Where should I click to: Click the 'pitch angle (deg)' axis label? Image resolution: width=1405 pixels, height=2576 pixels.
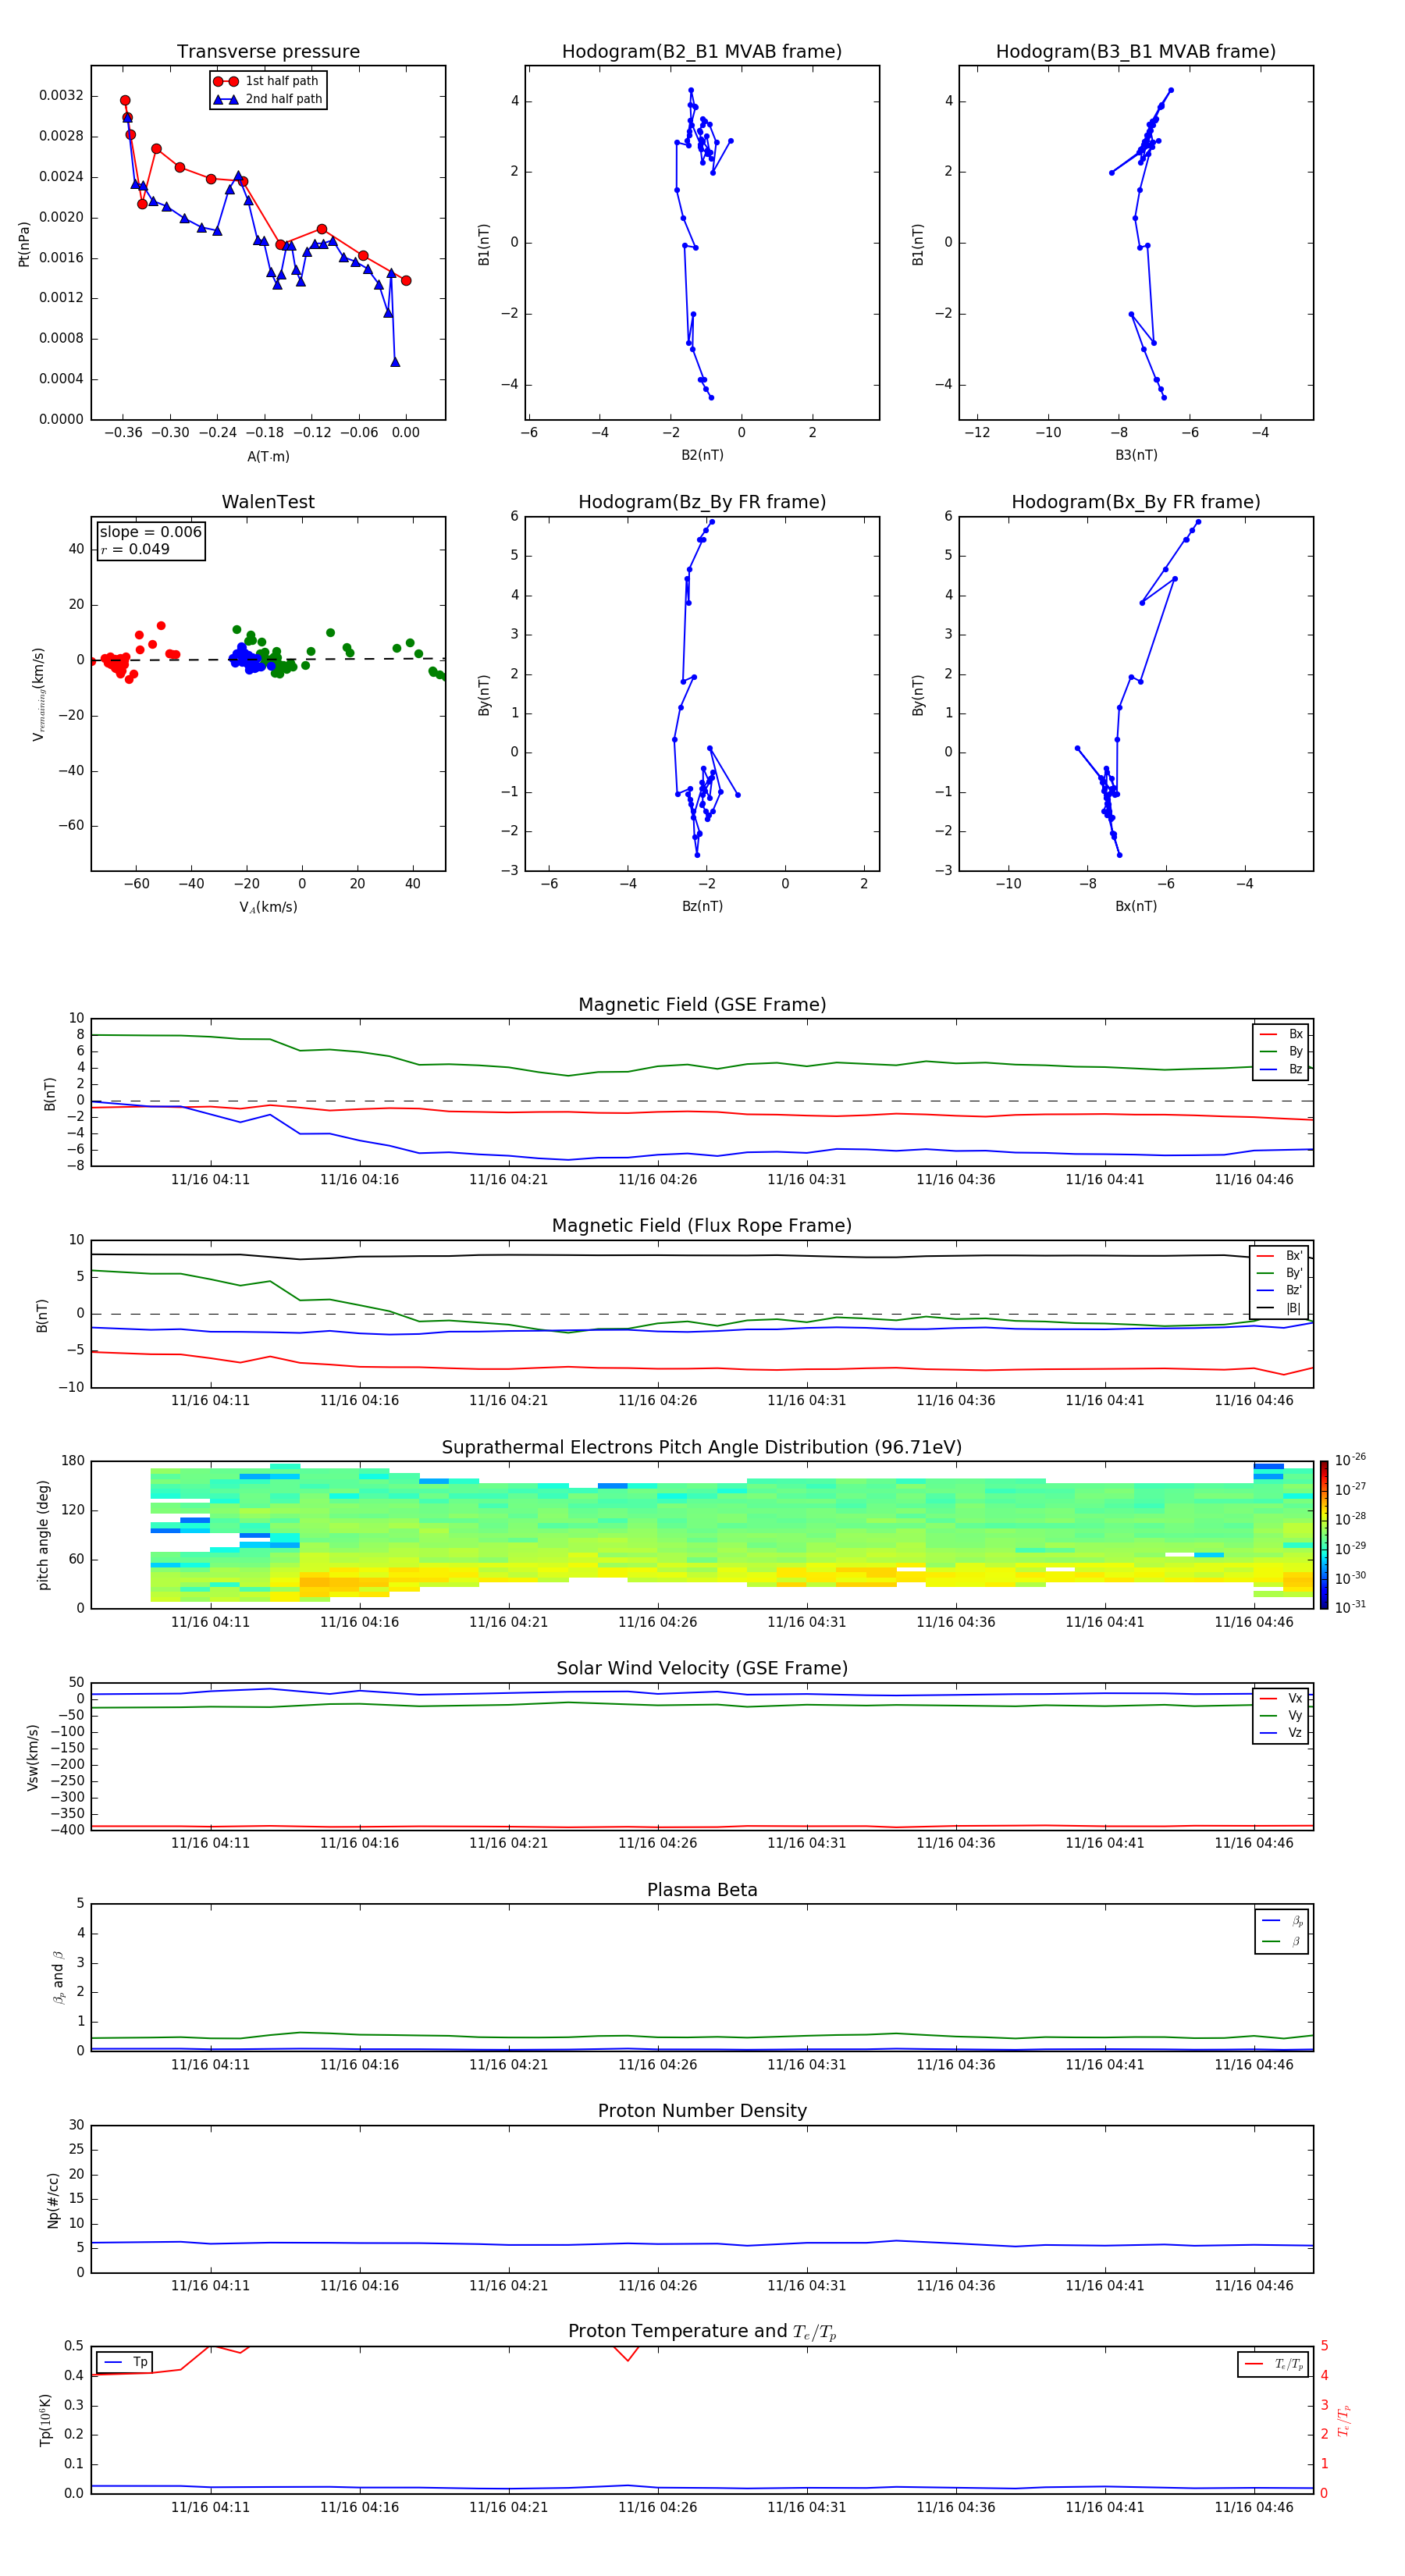43,1535
